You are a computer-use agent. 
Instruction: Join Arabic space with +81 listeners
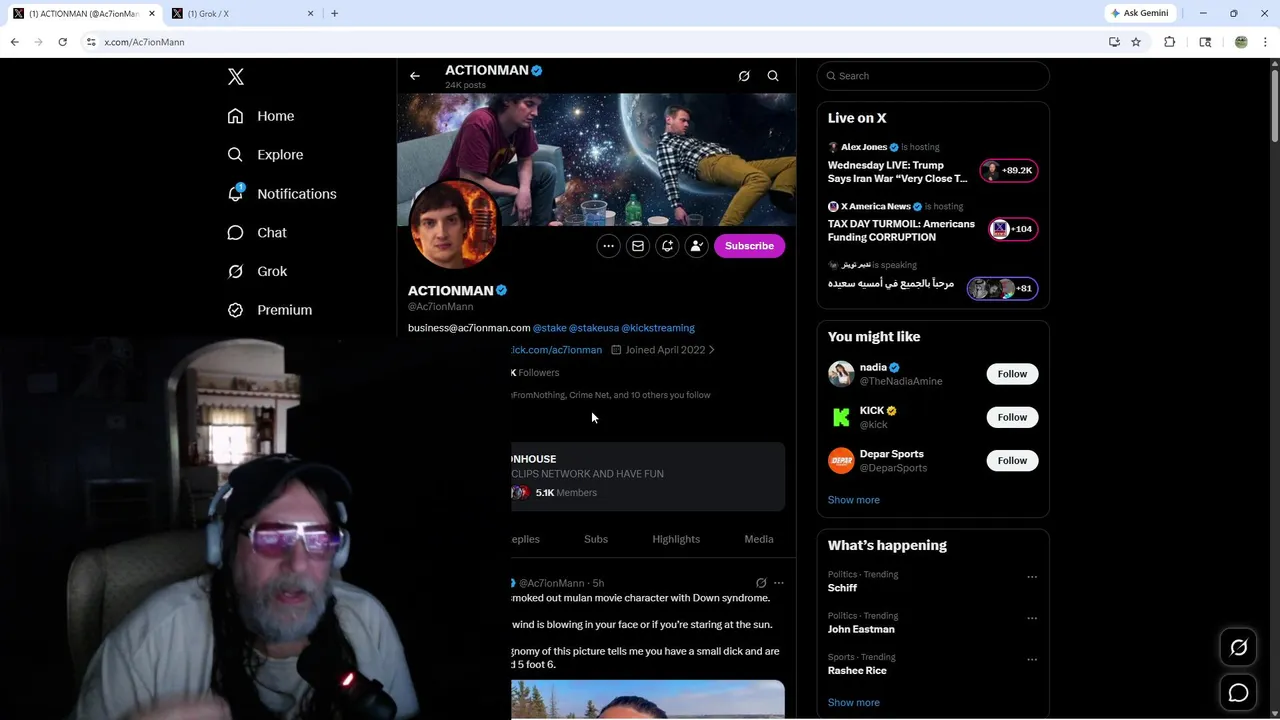pos(1002,288)
